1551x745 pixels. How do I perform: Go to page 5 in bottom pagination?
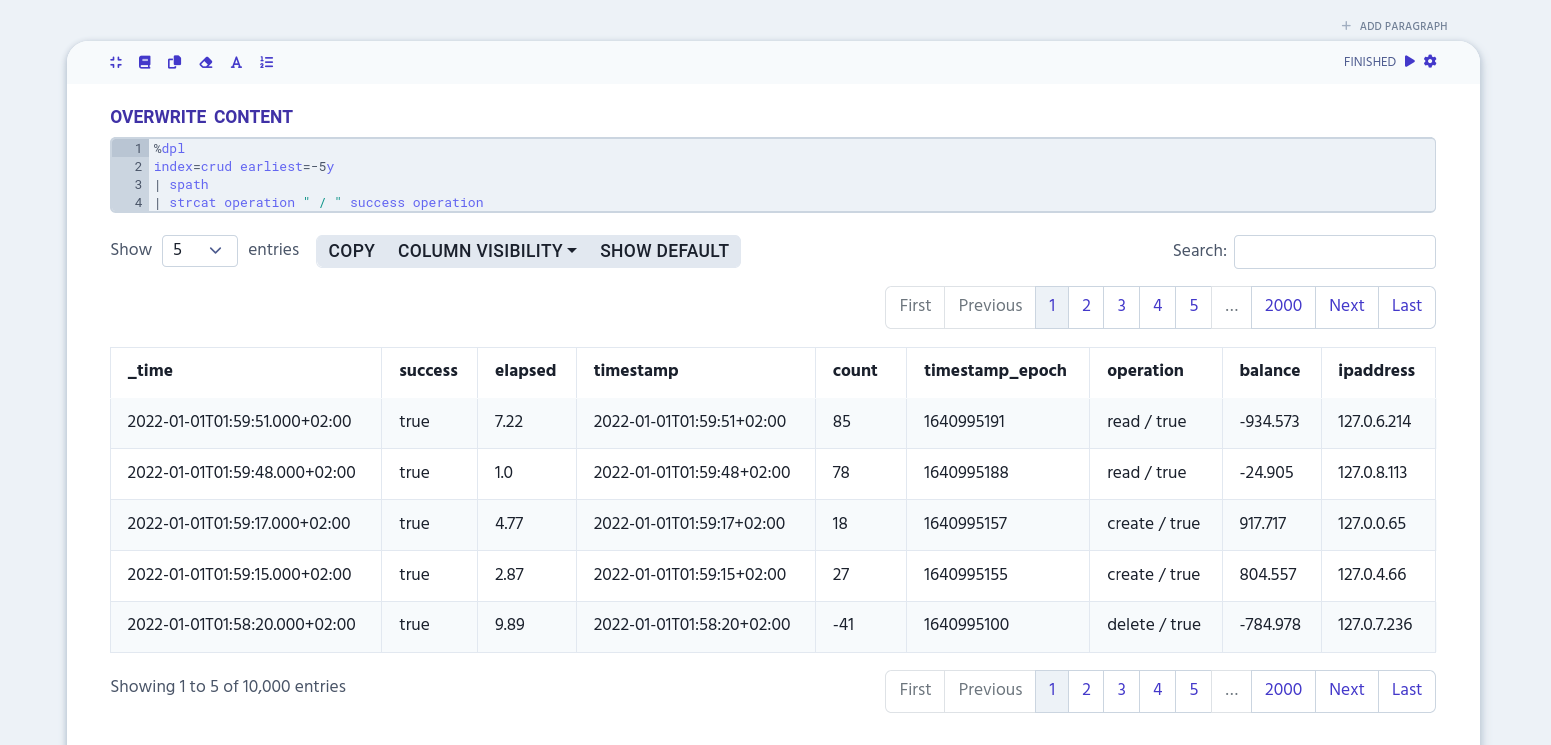(1194, 690)
